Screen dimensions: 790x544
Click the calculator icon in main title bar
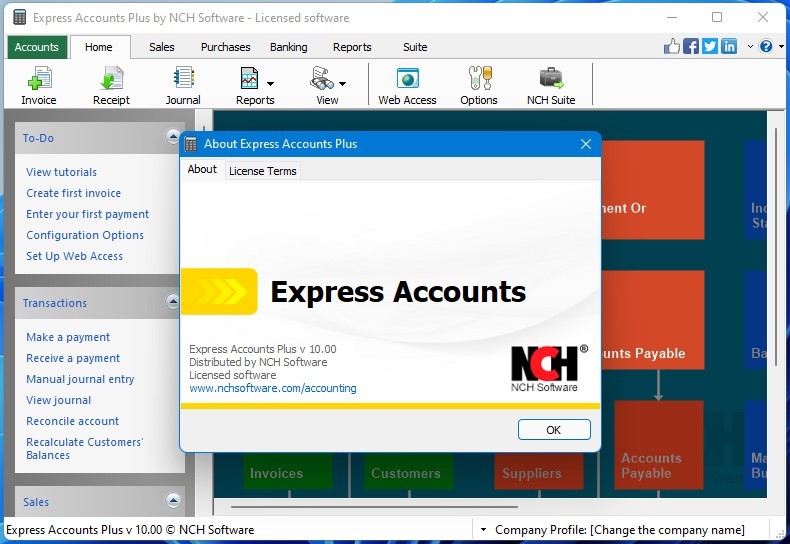pyautogui.click(x=19, y=18)
